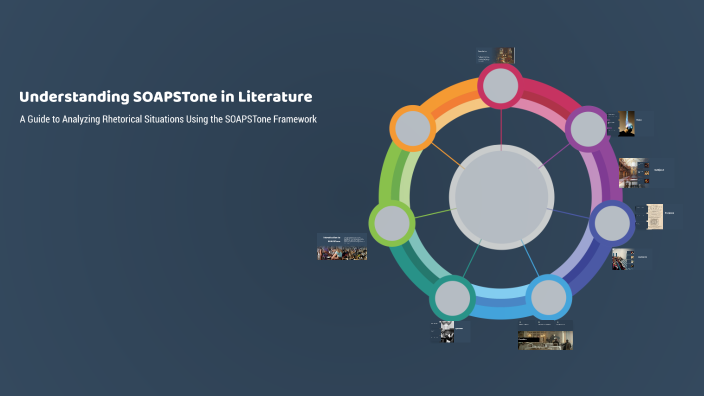704x396 pixels.
Task: Open the slide with beige room photo
Action: (x=545, y=335)
